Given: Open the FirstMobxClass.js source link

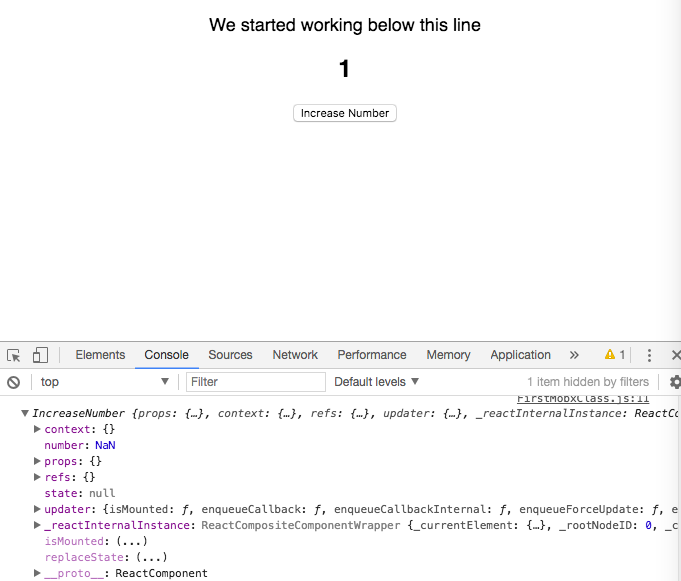Looking at the screenshot, I should [x=583, y=399].
